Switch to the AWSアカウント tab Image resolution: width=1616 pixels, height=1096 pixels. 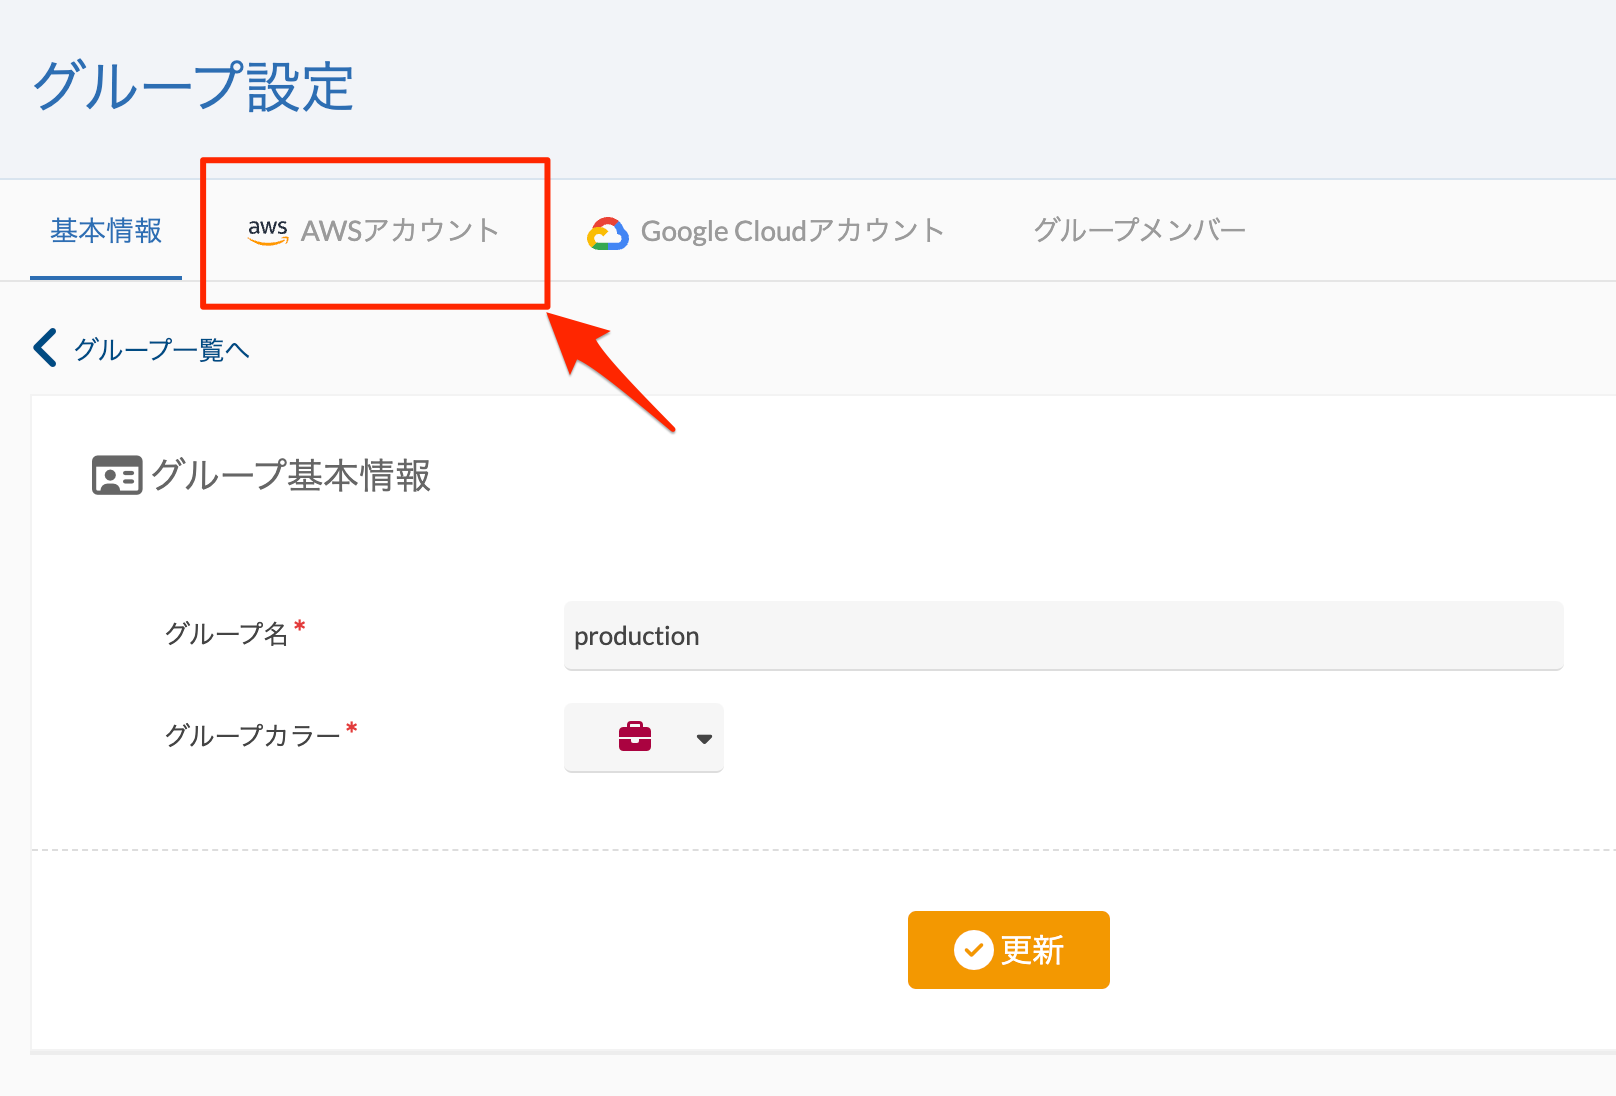[x=374, y=231]
